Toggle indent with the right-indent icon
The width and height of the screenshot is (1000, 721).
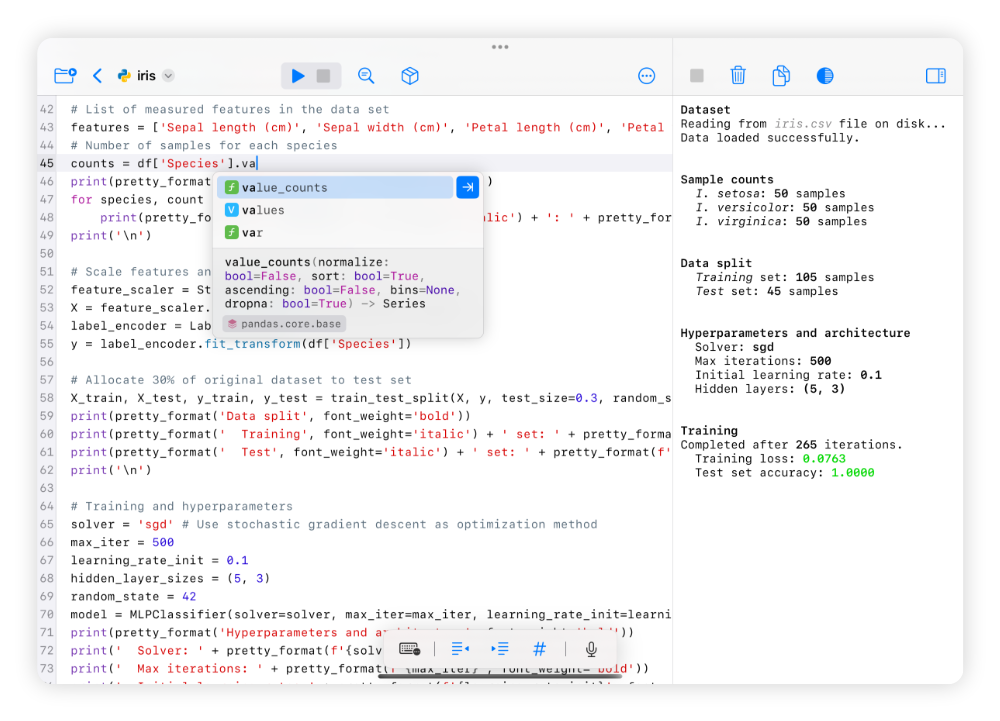(499, 648)
